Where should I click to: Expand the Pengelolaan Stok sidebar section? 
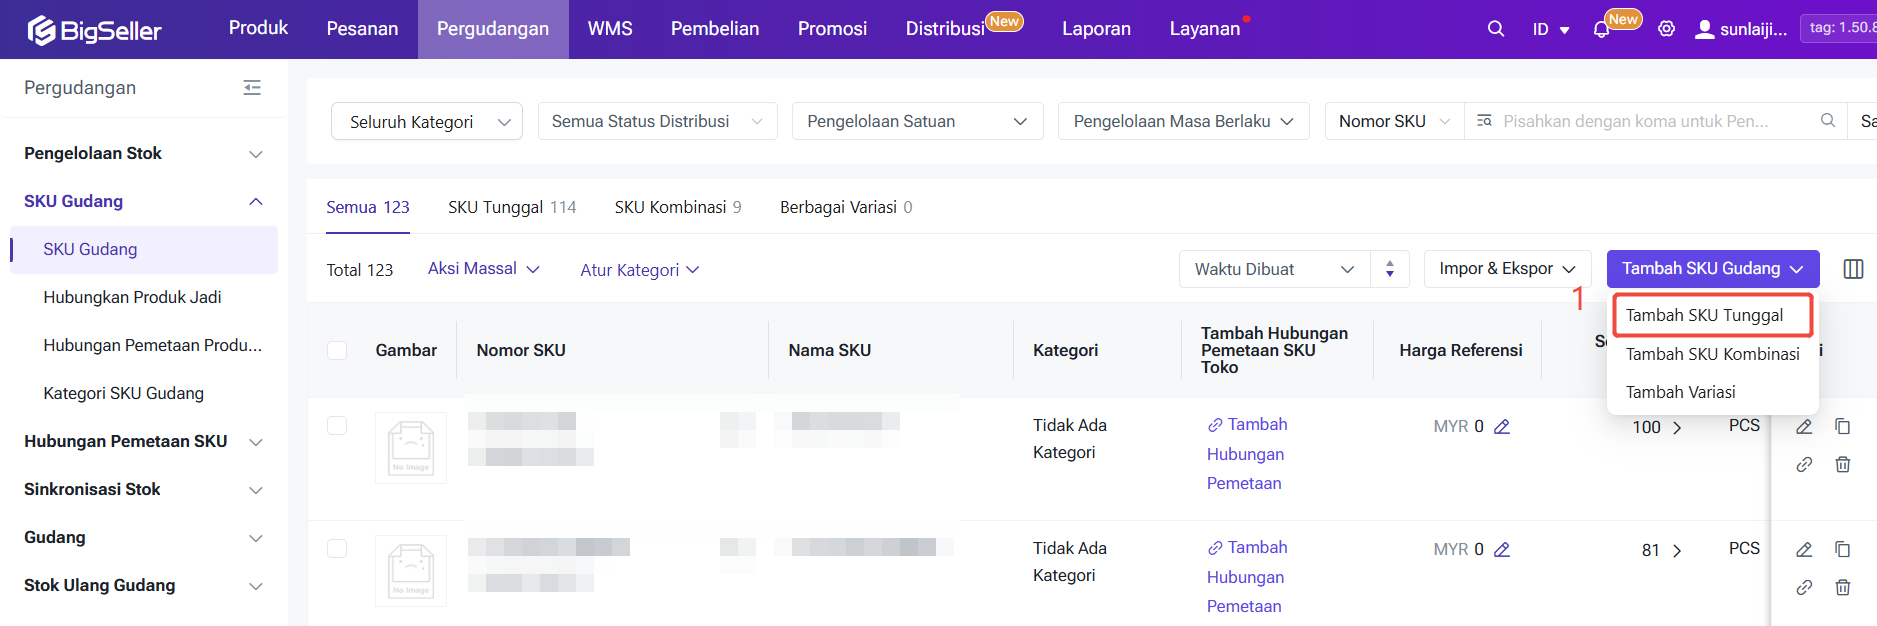click(143, 154)
